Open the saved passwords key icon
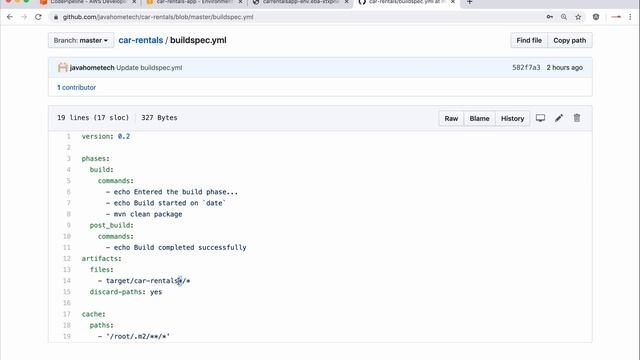640x360 pixels. pos(550,17)
